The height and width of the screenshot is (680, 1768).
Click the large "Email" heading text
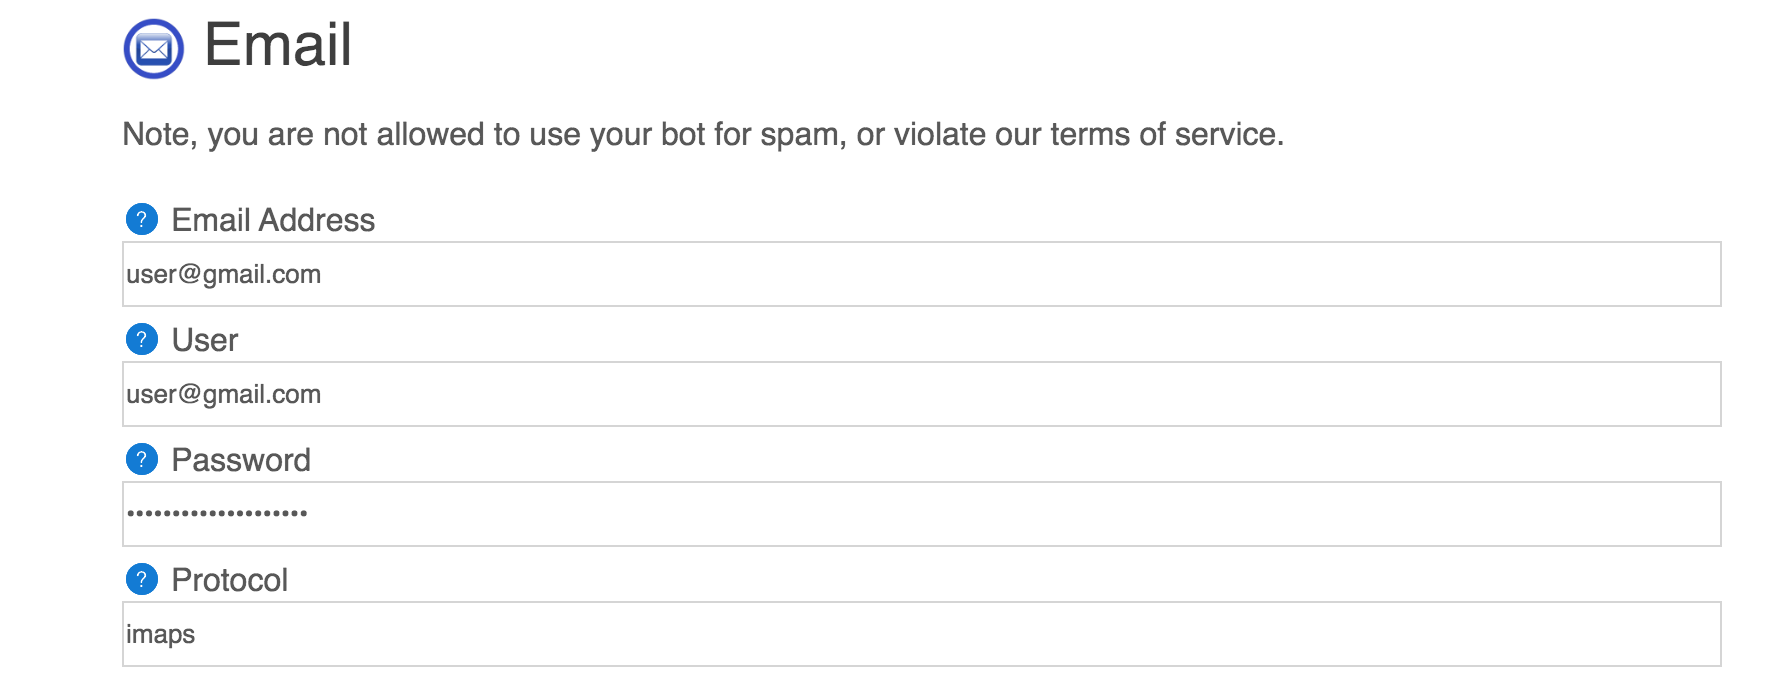coord(278,46)
